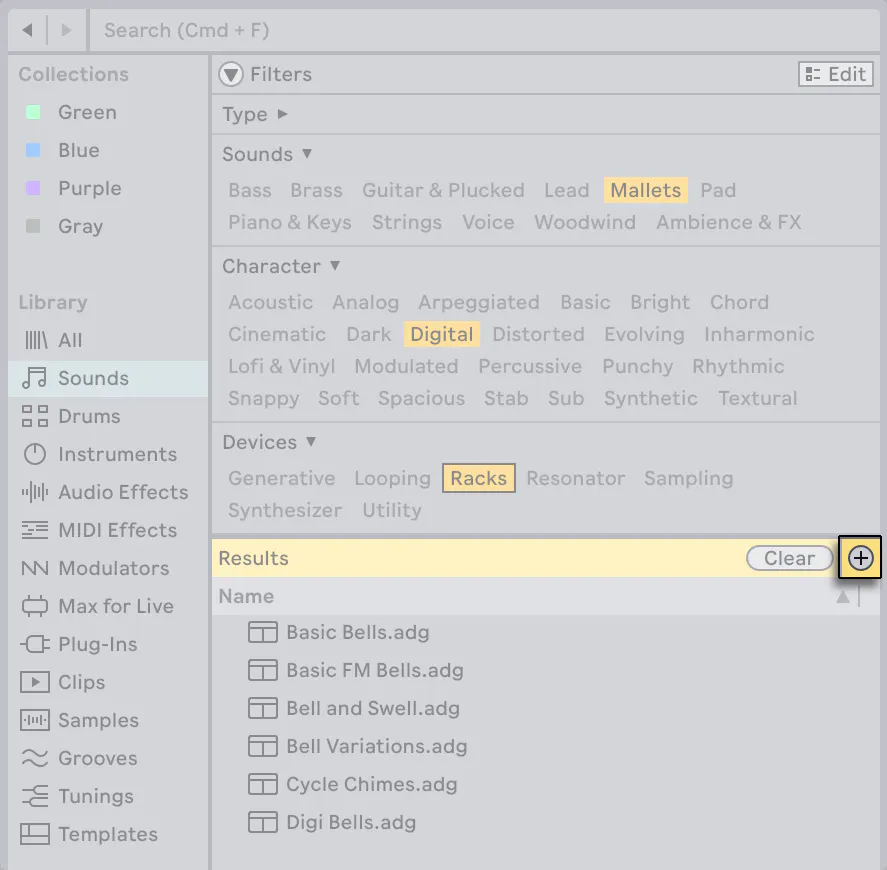Select the Purple collection color

click(x=33, y=188)
